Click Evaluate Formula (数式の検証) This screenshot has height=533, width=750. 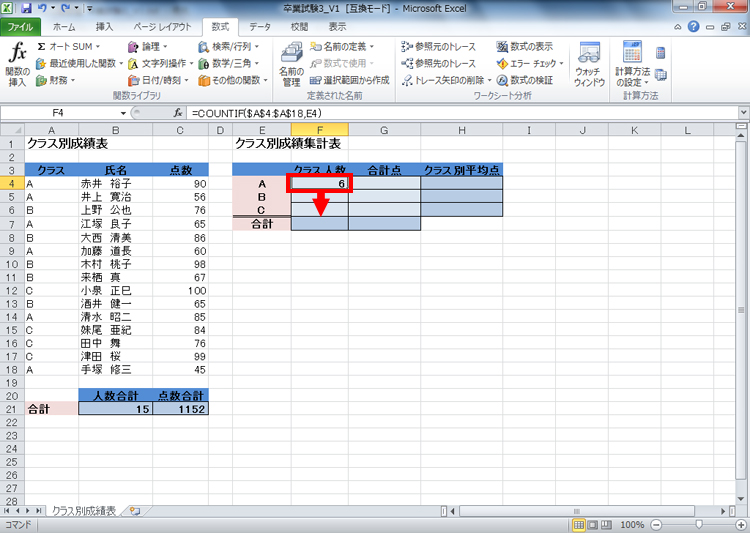525,80
